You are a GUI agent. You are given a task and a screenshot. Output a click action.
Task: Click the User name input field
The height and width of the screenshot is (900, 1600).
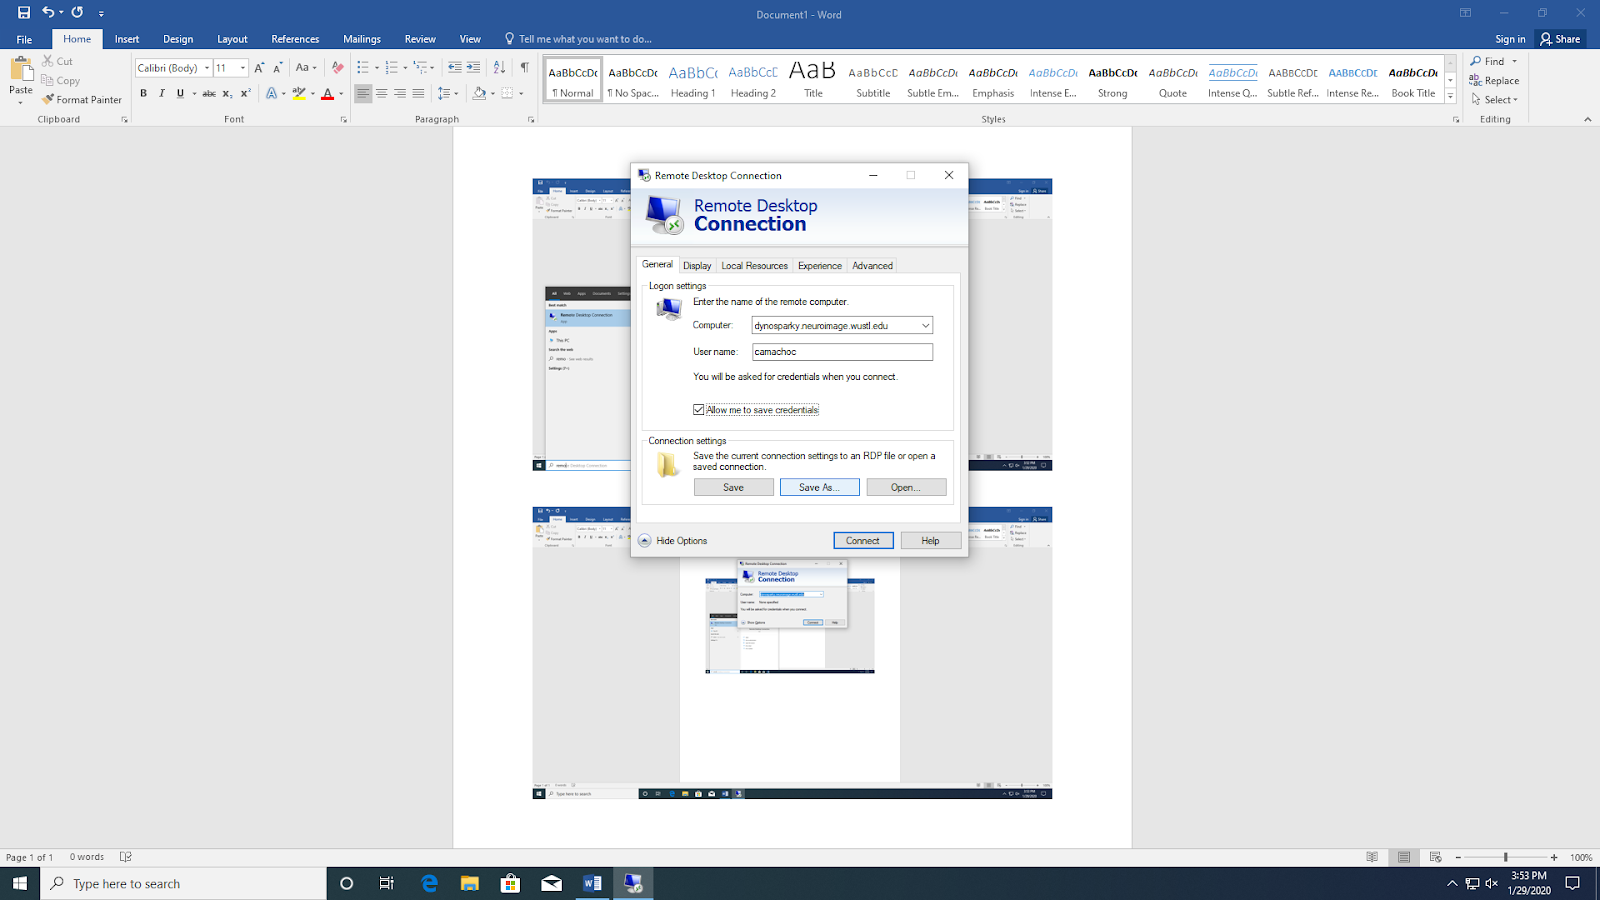click(842, 352)
